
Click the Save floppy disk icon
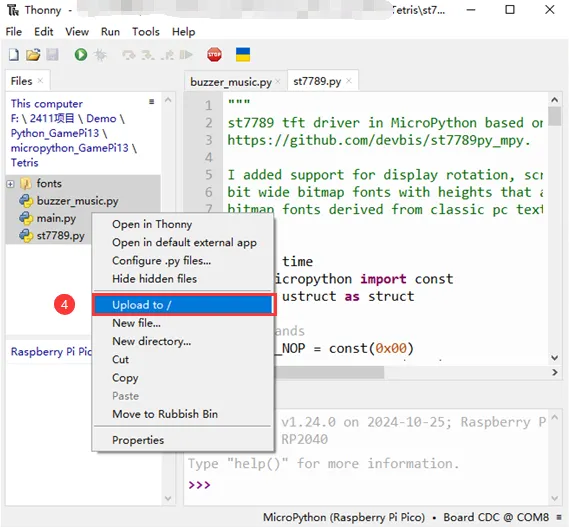coord(52,55)
